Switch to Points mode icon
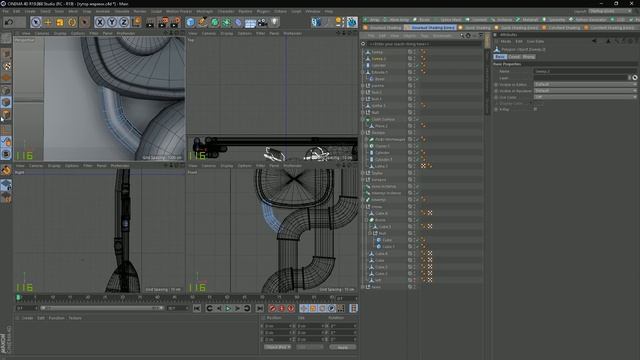Screen dimensions: 640x360 6,91
